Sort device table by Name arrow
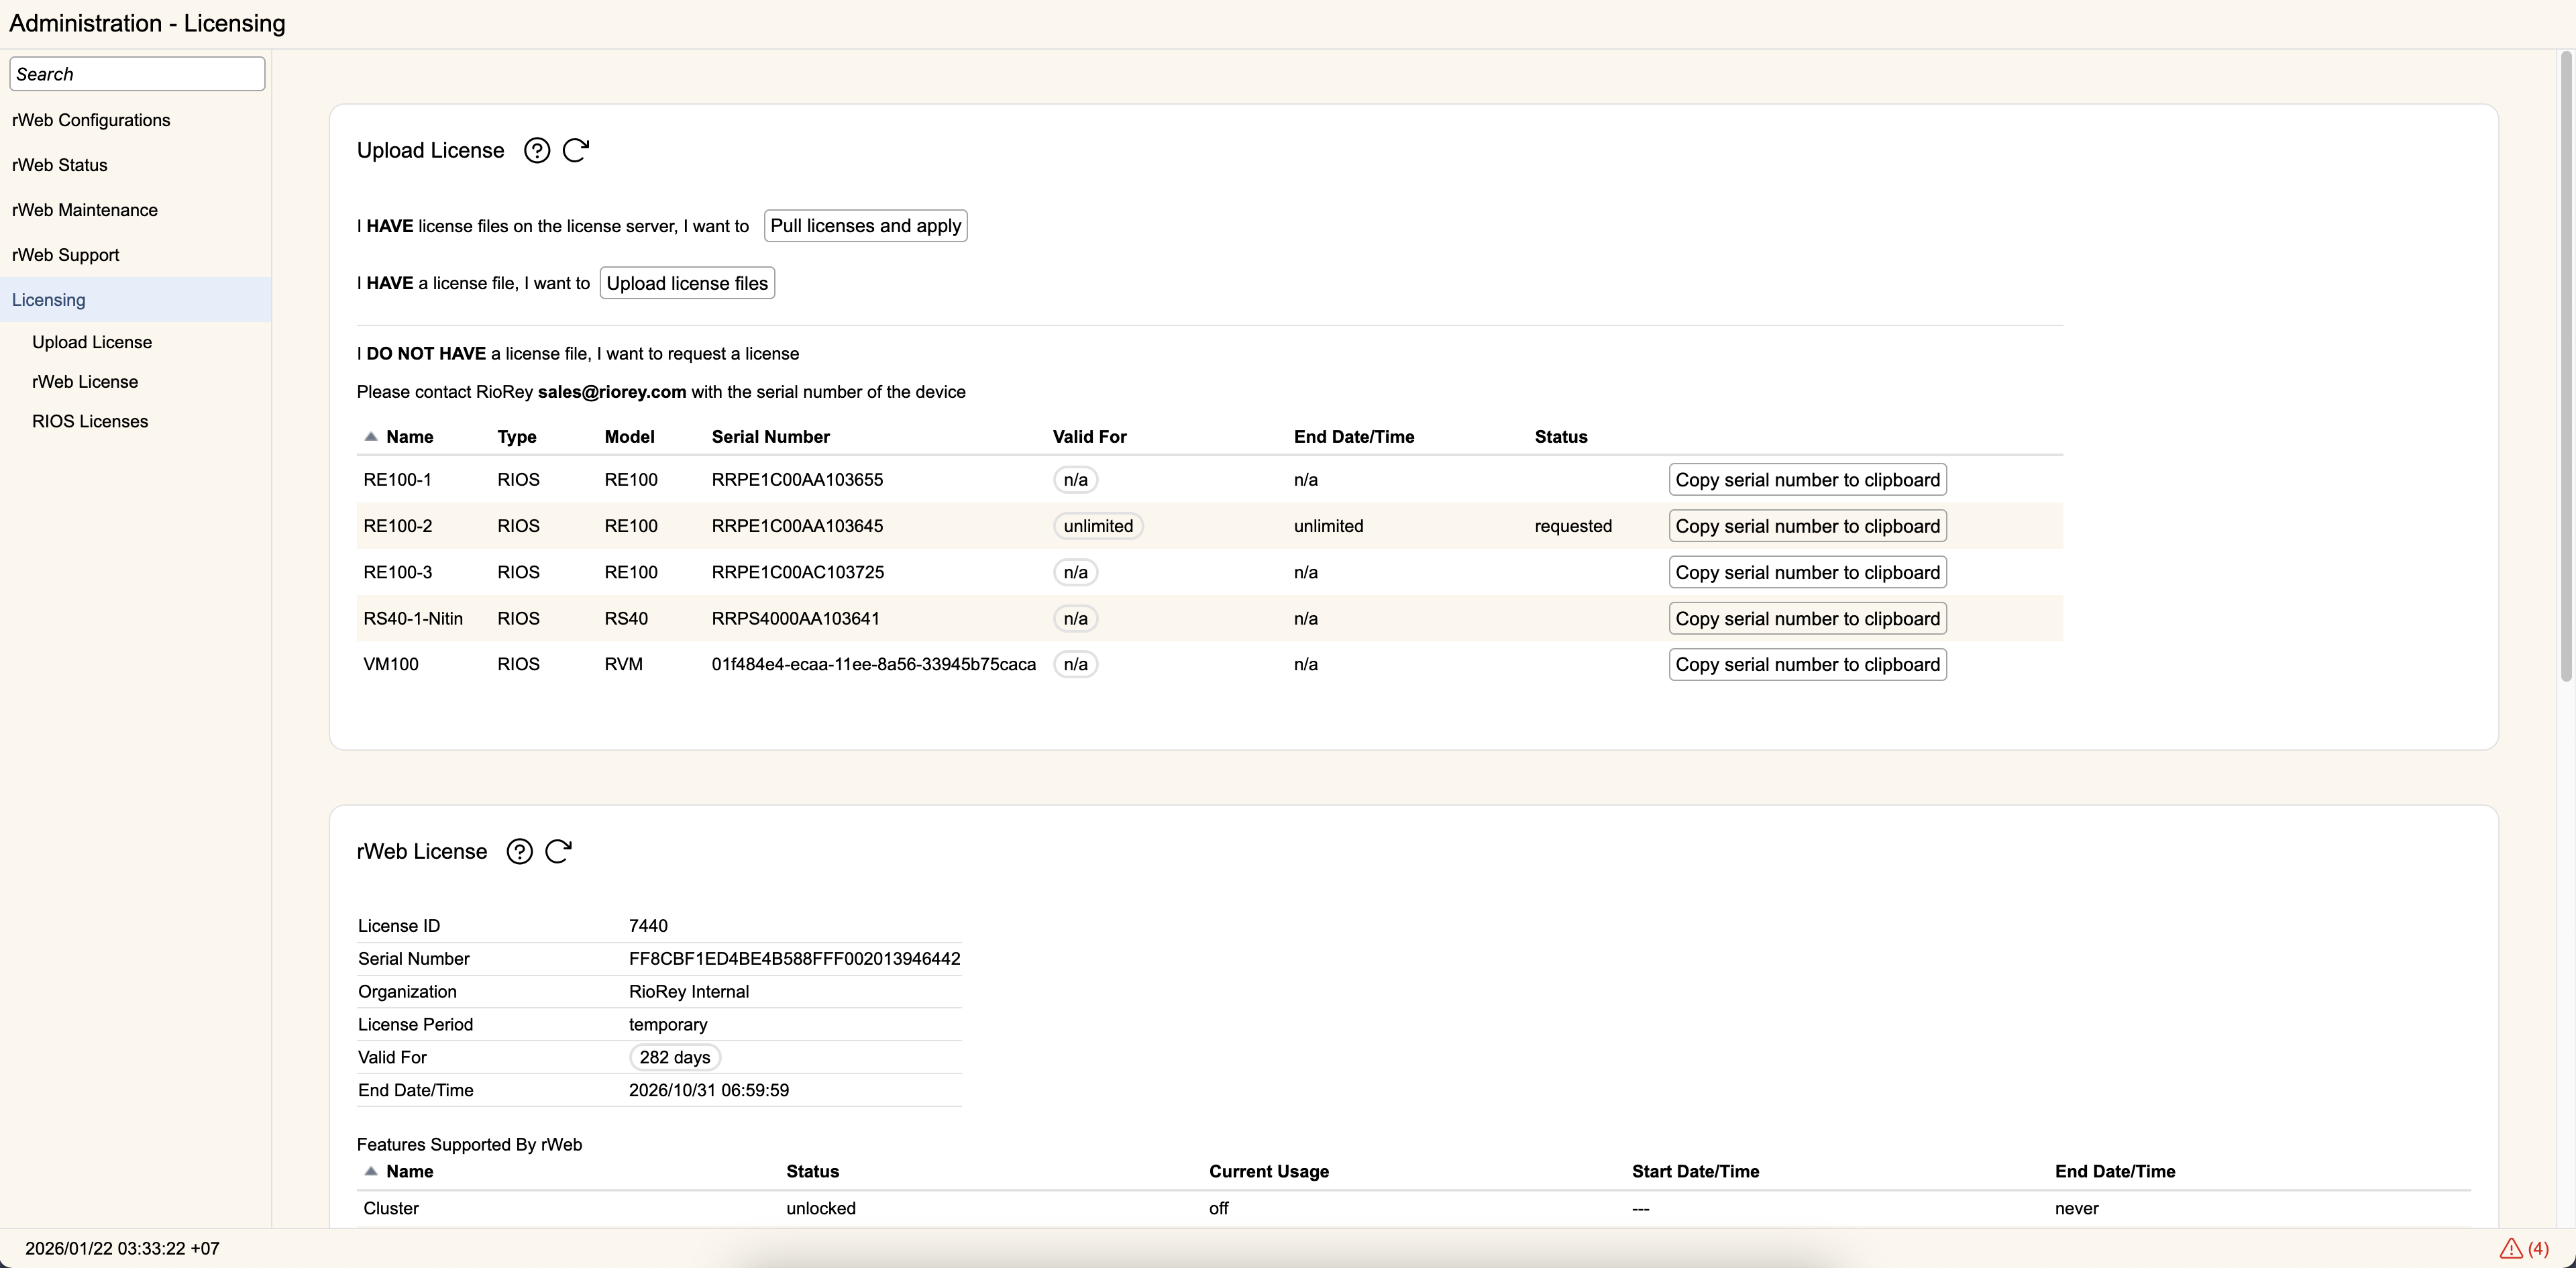2576x1268 pixels. click(371, 436)
